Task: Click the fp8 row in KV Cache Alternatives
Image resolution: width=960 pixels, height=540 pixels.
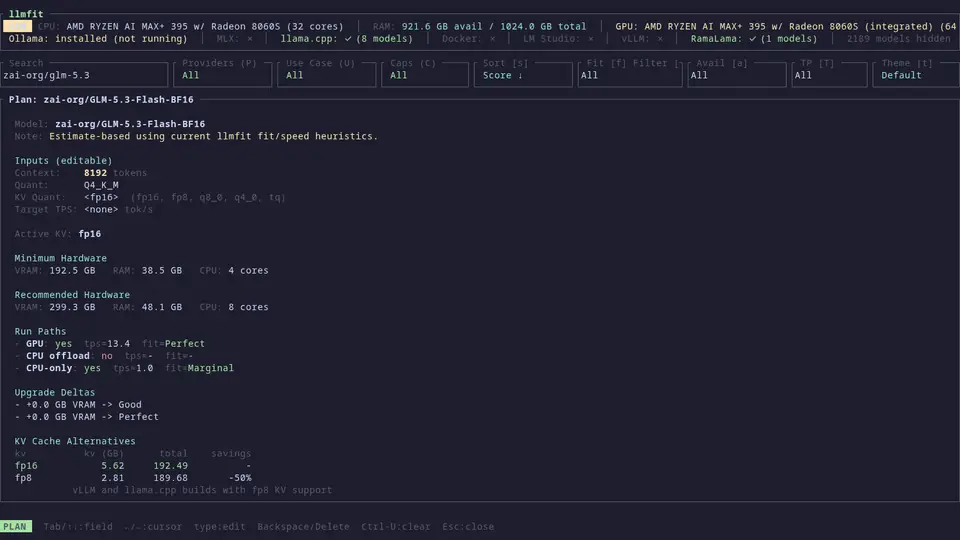Action: click(x=133, y=478)
